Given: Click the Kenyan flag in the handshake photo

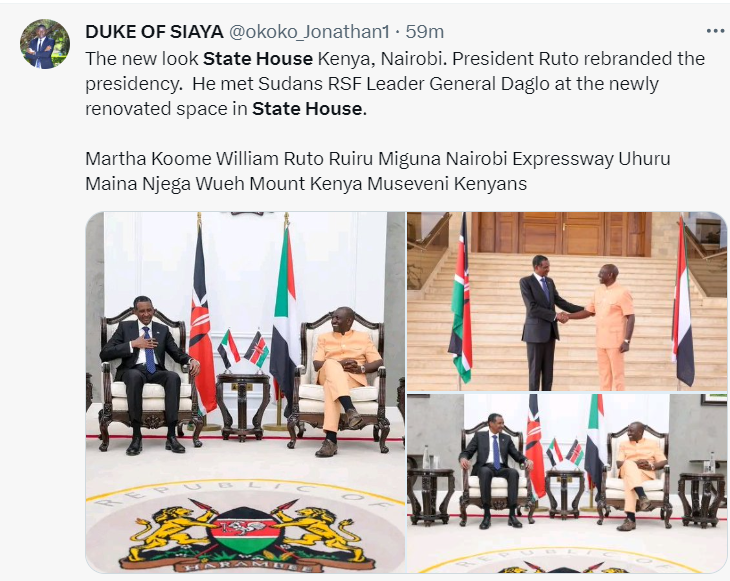Looking at the screenshot, I should 460,300.
